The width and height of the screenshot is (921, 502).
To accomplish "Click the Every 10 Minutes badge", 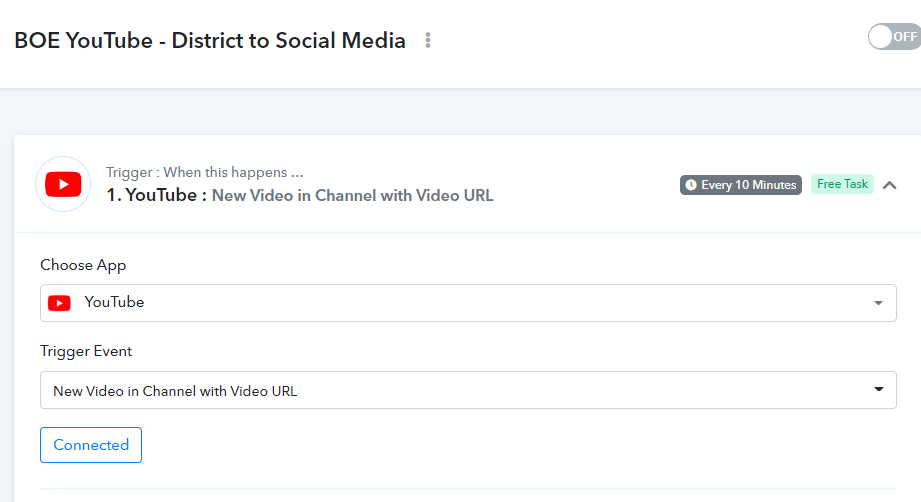I will tap(741, 185).
